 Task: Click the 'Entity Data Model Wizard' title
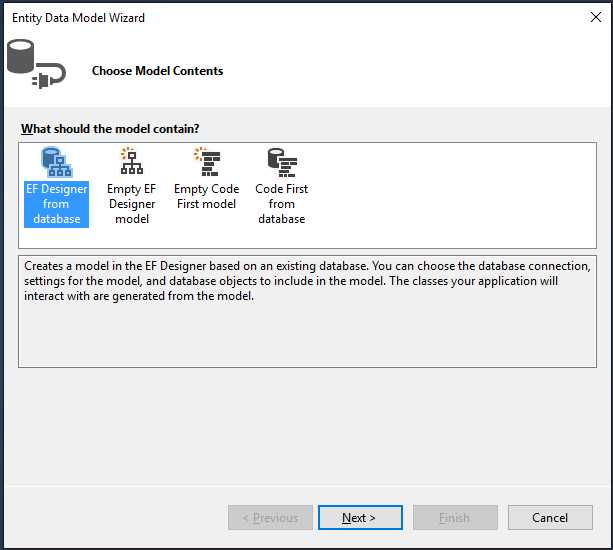coord(78,18)
